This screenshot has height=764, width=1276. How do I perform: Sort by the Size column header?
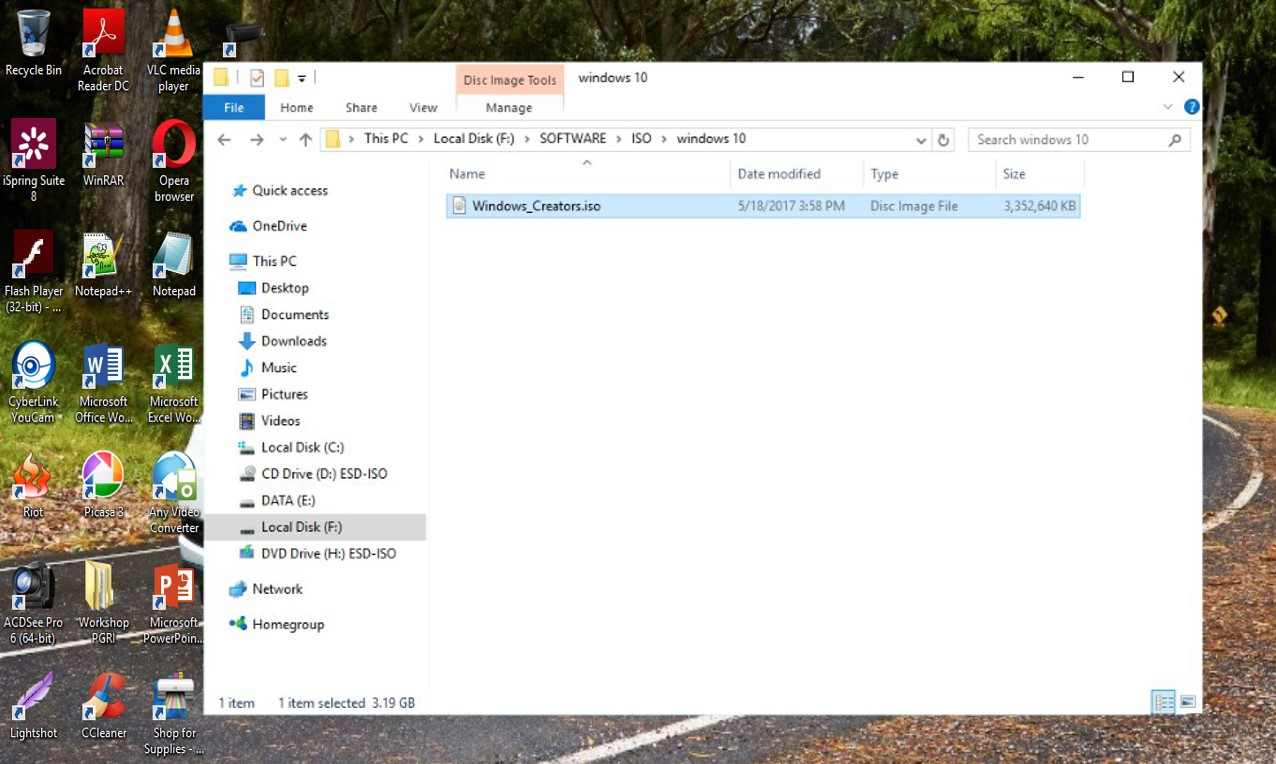(x=1039, y=174)
